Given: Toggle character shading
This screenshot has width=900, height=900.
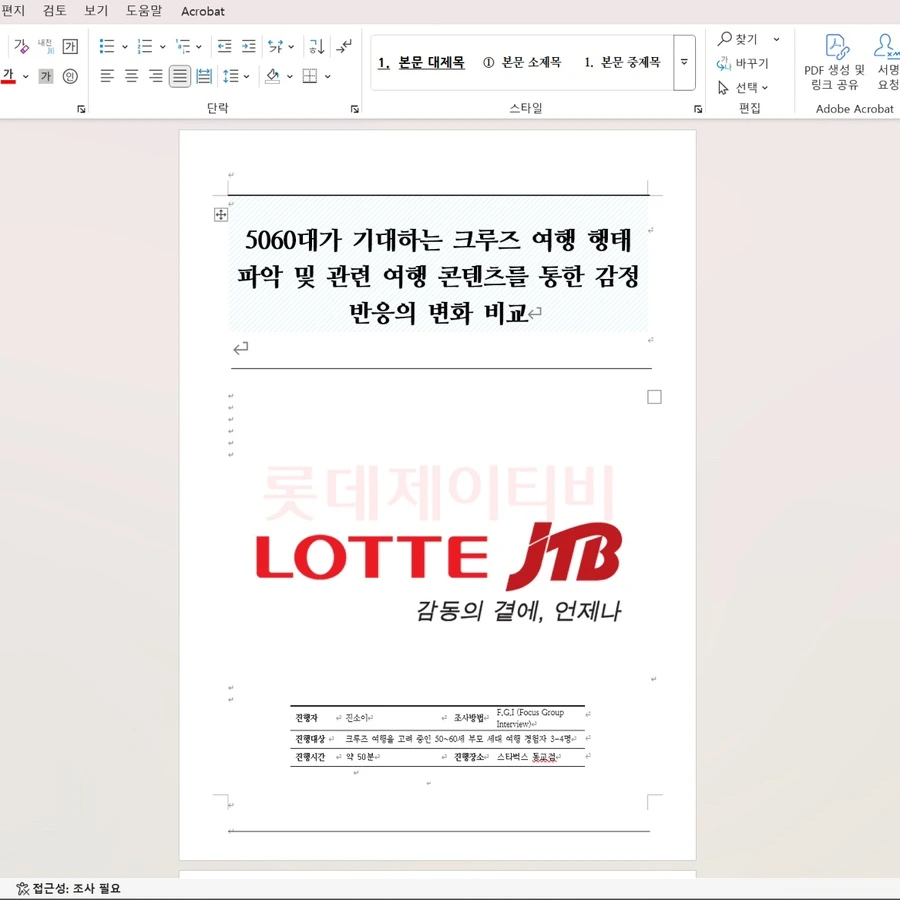Looking at the screenshot, I should pyautogui.click(x=46, y=76).
